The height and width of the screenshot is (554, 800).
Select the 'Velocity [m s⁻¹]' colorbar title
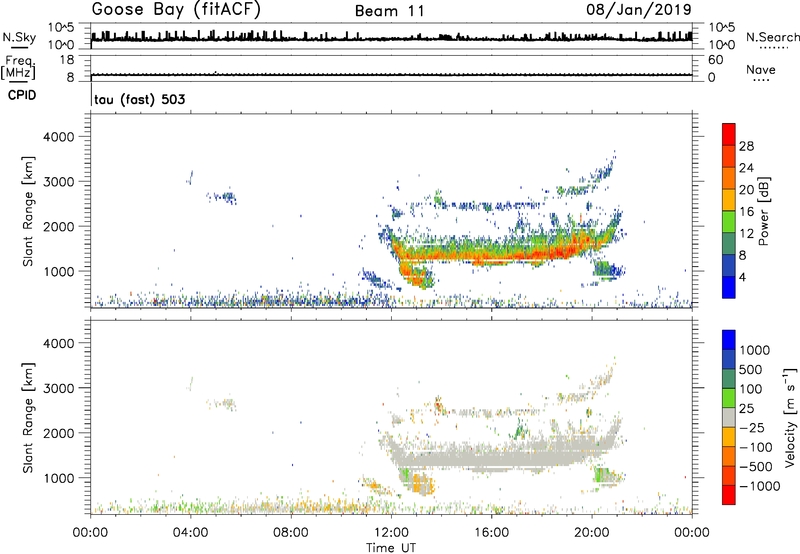(791, 417)
